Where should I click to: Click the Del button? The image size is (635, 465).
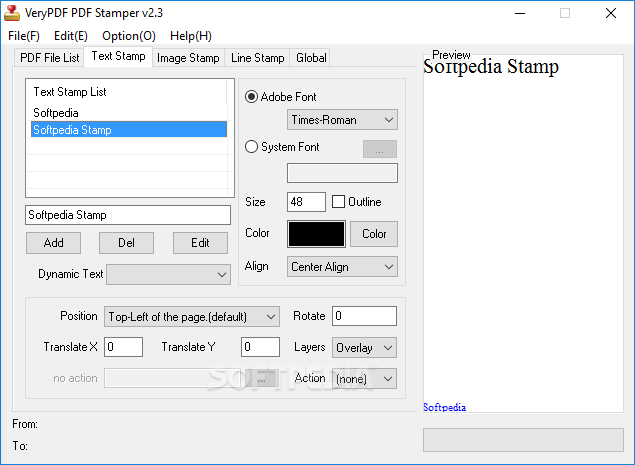(126, 243)
